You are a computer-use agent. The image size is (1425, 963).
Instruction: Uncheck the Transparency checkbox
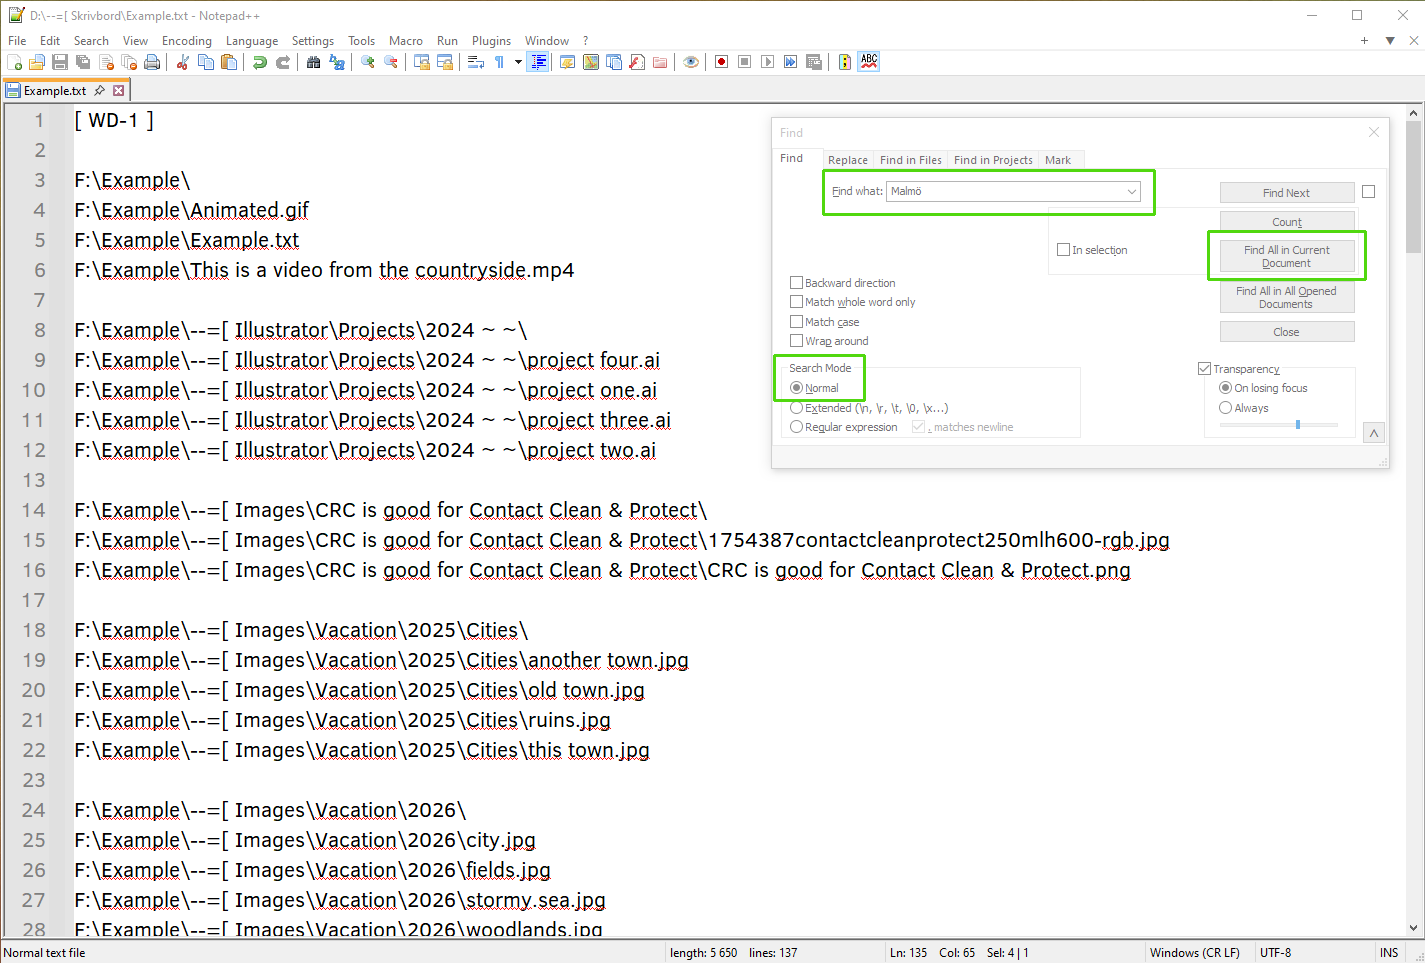(x=1205, y=369)
